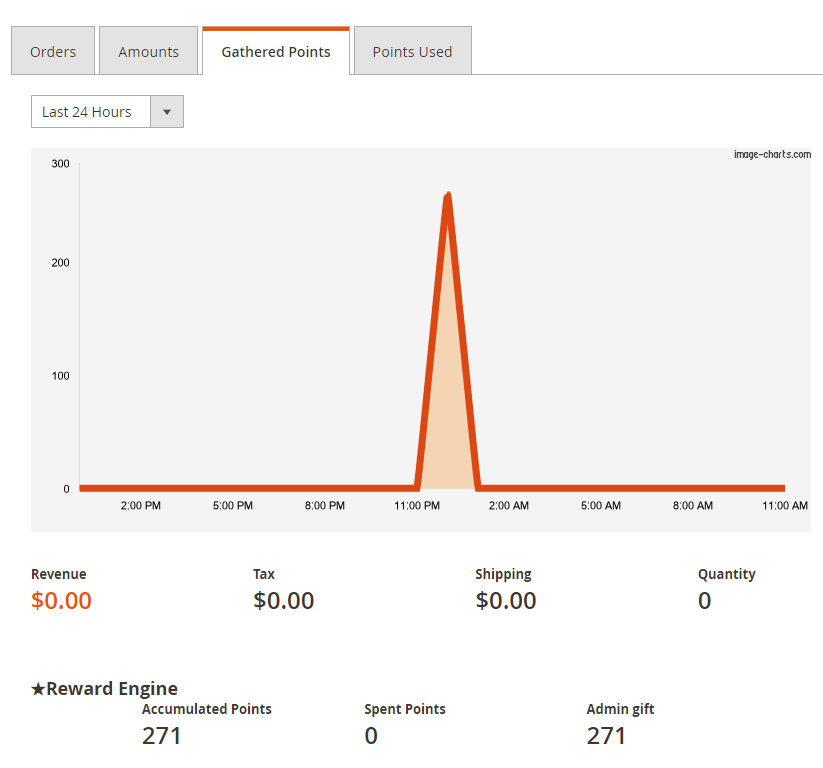Switch to the Amounts tab
The width and height of the screenshot is (823, 768).
(x=148, y=51)
